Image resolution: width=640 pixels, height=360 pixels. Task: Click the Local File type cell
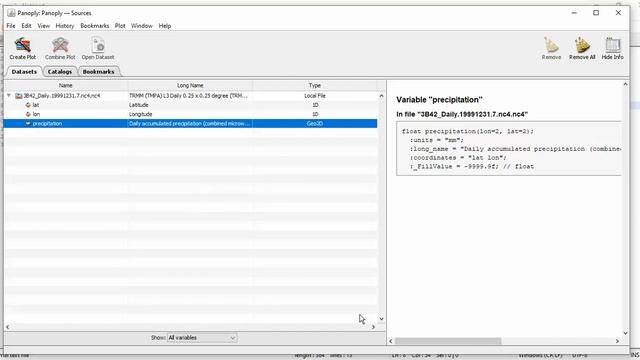pos(315,96)
